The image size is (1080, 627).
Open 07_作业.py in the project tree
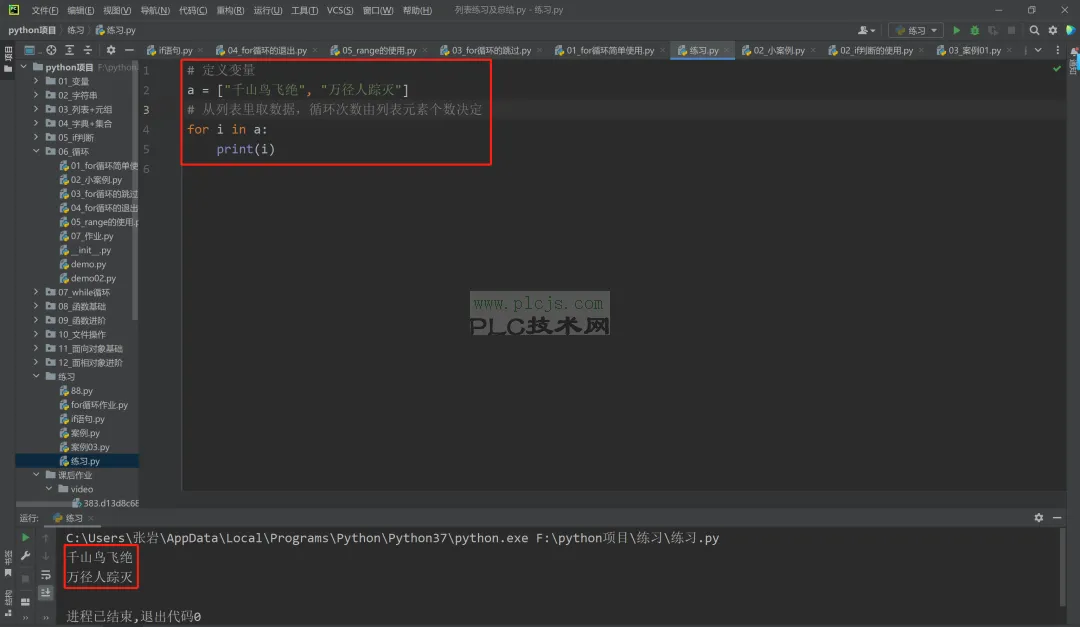[x=92, y=236]
